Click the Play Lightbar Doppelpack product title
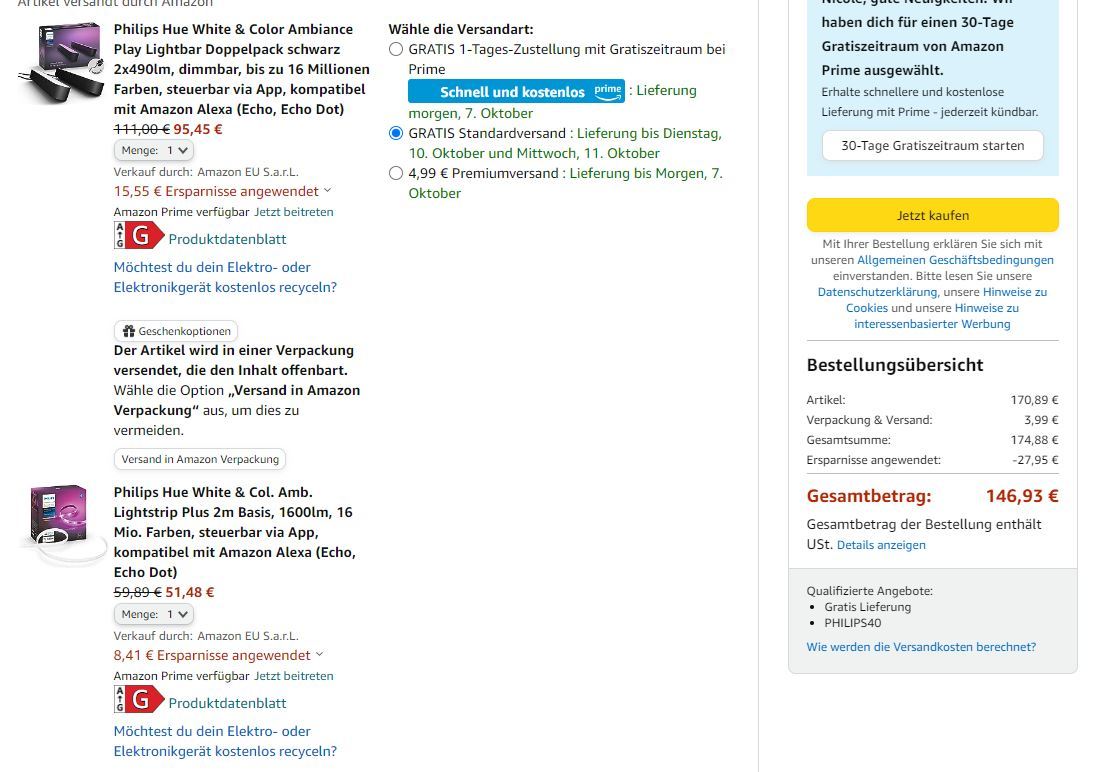 point(242,69)
